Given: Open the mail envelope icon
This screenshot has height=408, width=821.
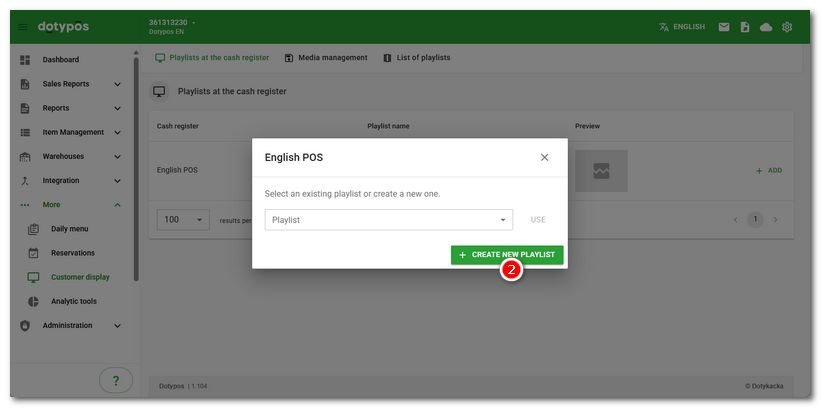Looking at the screenshot, I should [723, 27].
